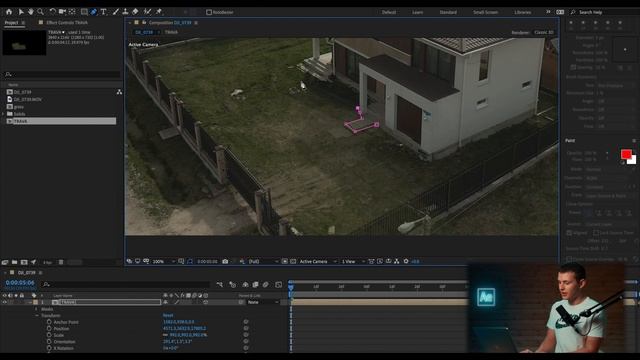Open the 1 View layout dropdown
Viewport: 640px width, 360px height.
point(353,261)
